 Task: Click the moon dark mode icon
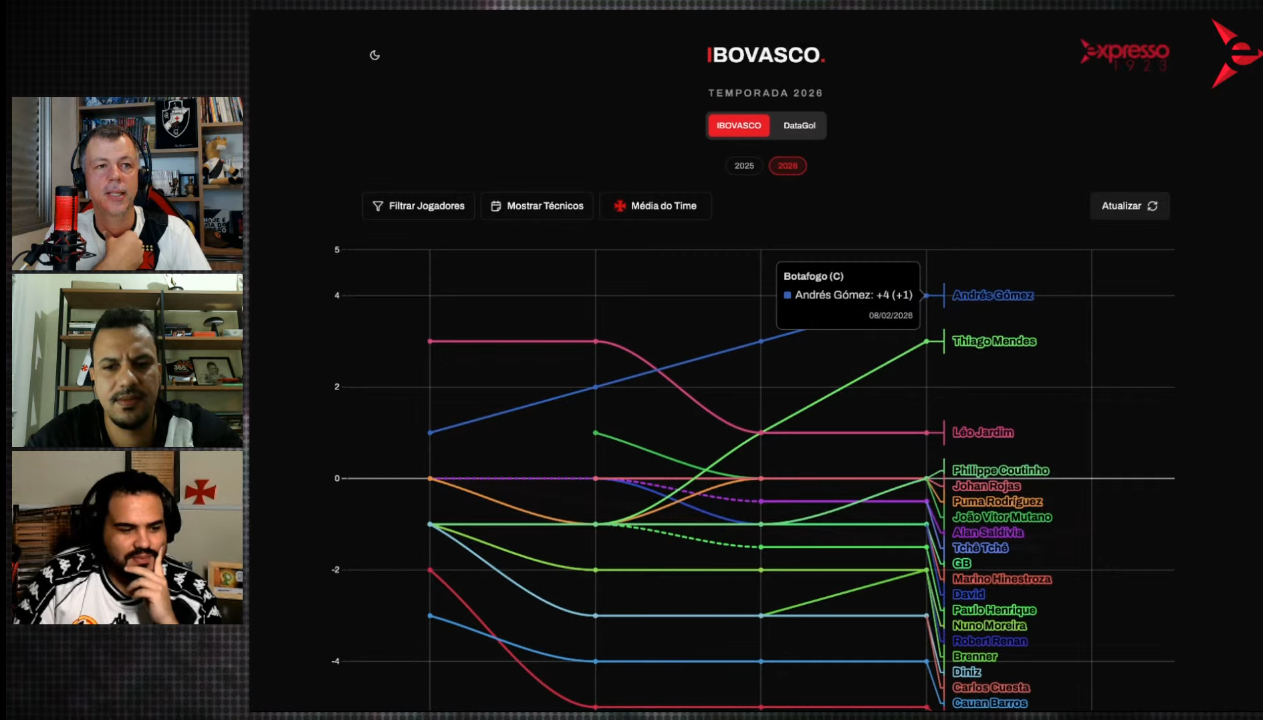[375, 55]
